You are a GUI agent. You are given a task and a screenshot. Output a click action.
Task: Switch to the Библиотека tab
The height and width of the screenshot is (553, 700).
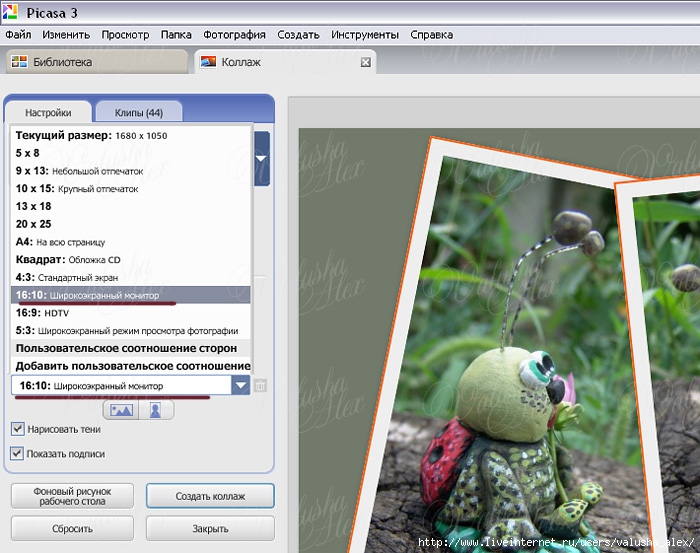click(97, 62)
